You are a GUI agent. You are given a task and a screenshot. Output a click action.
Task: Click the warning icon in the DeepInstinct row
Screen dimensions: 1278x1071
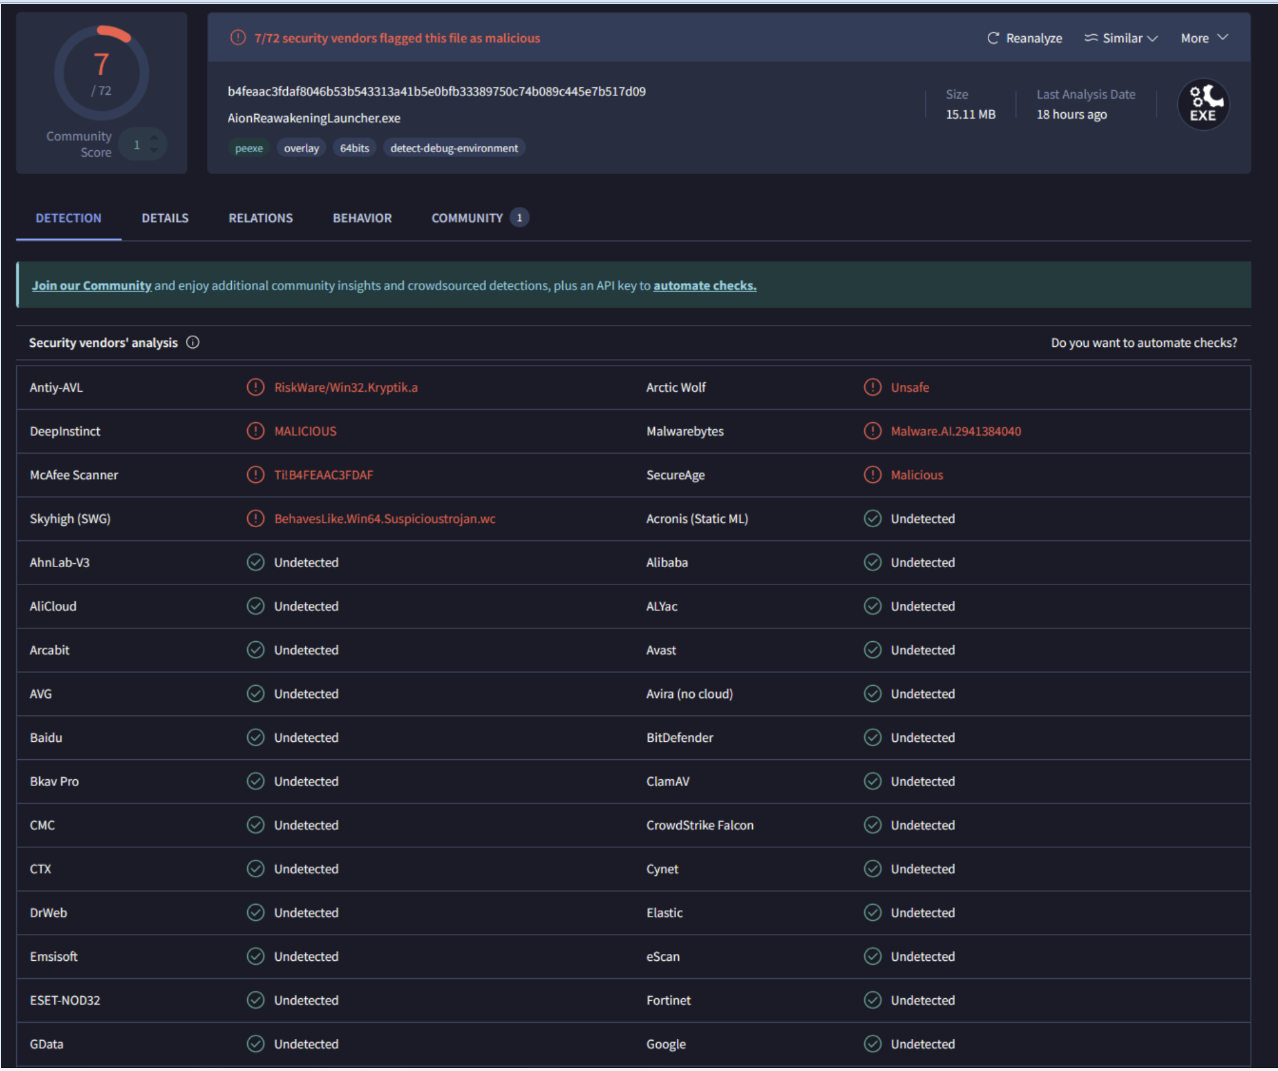(256, 431)
